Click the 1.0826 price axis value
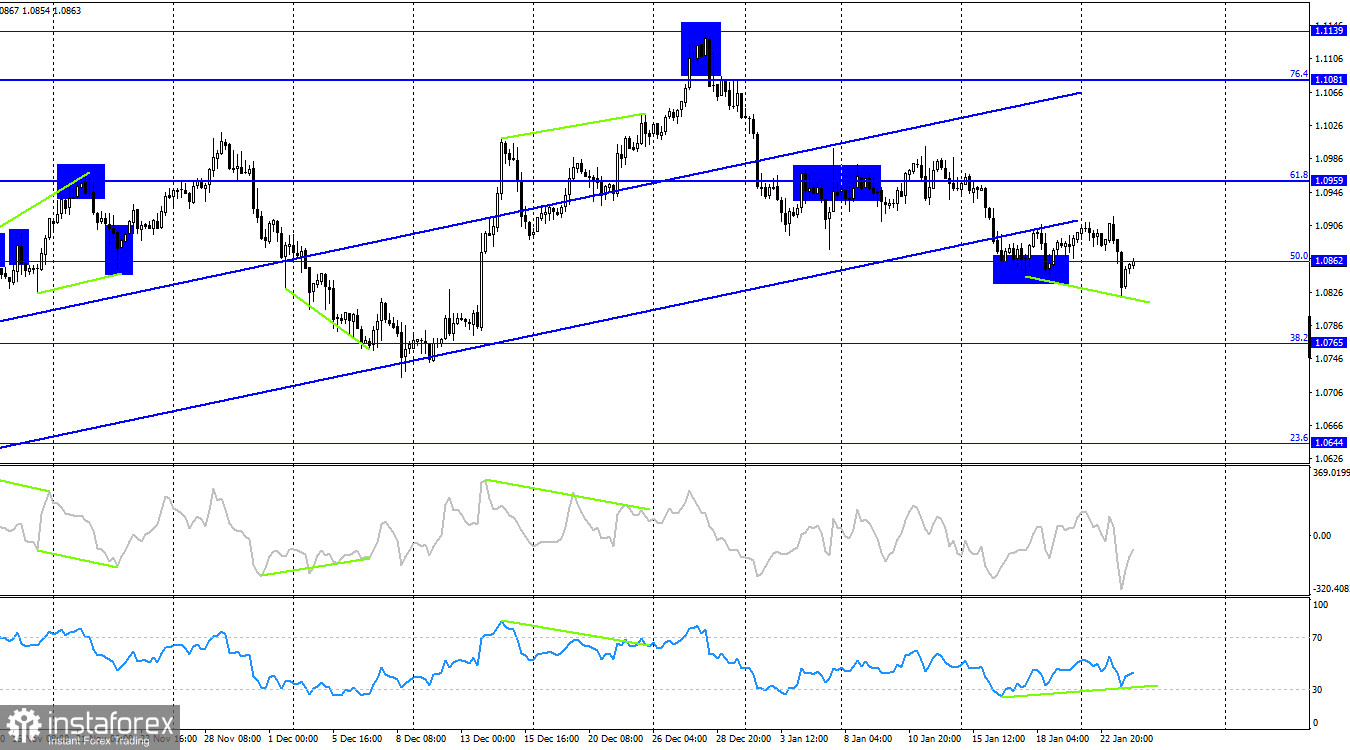The width and height of the screenshot is (1350, 750). pyautogui.click(x=1329, y=292)
